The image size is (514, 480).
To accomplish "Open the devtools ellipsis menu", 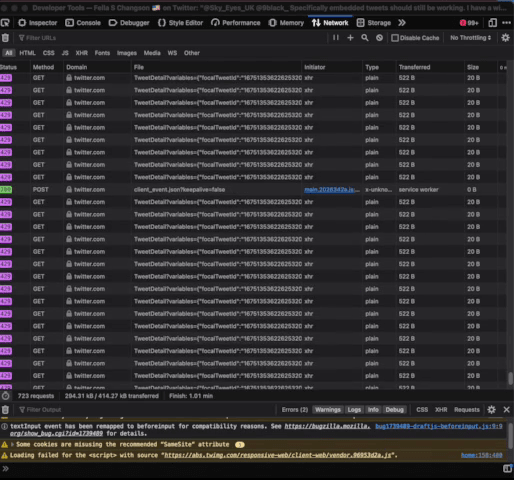I will 506,23.
